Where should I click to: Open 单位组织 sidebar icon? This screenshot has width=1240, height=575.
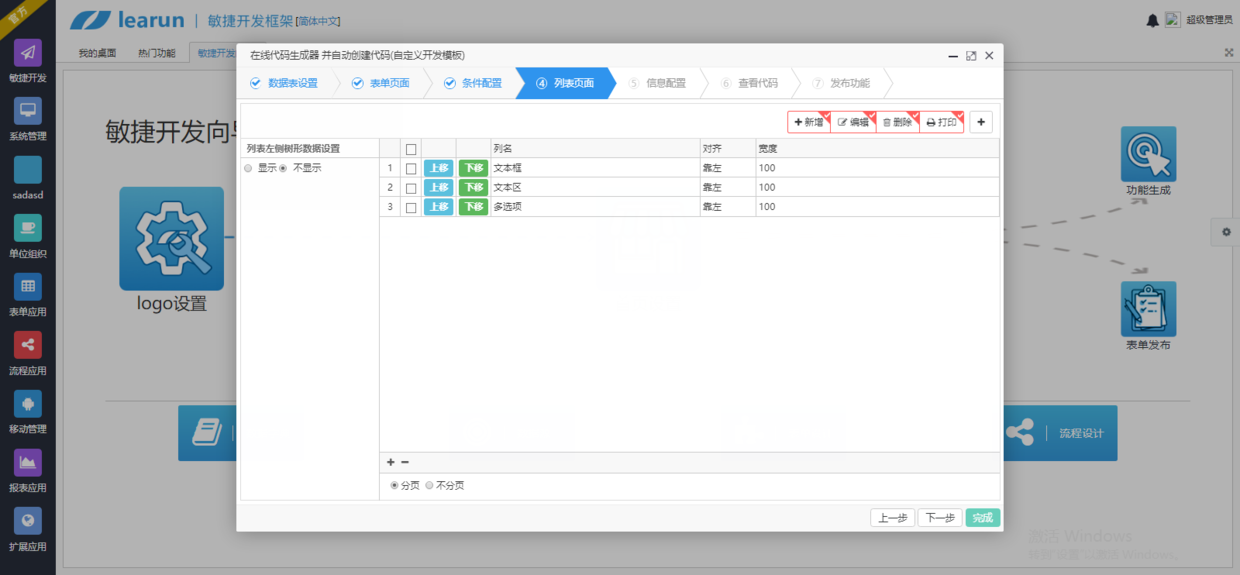tap(28, 228)
